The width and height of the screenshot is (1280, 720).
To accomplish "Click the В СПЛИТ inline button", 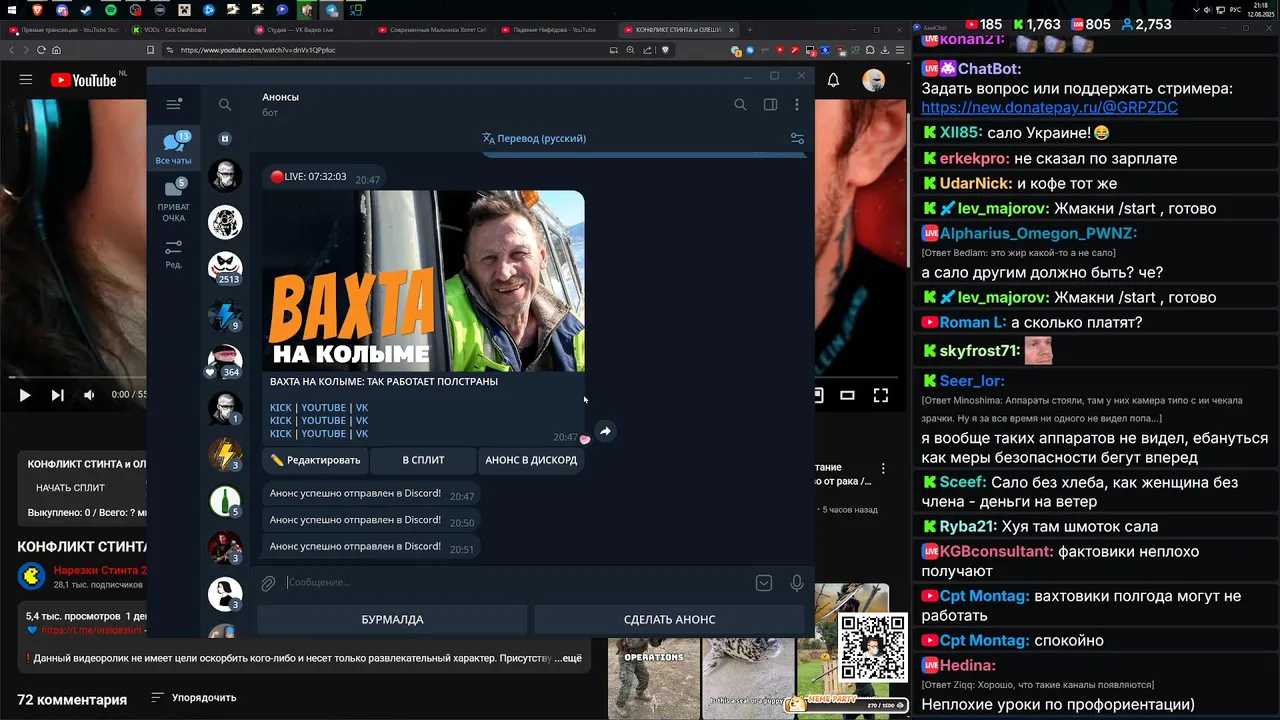I will 423,460.
